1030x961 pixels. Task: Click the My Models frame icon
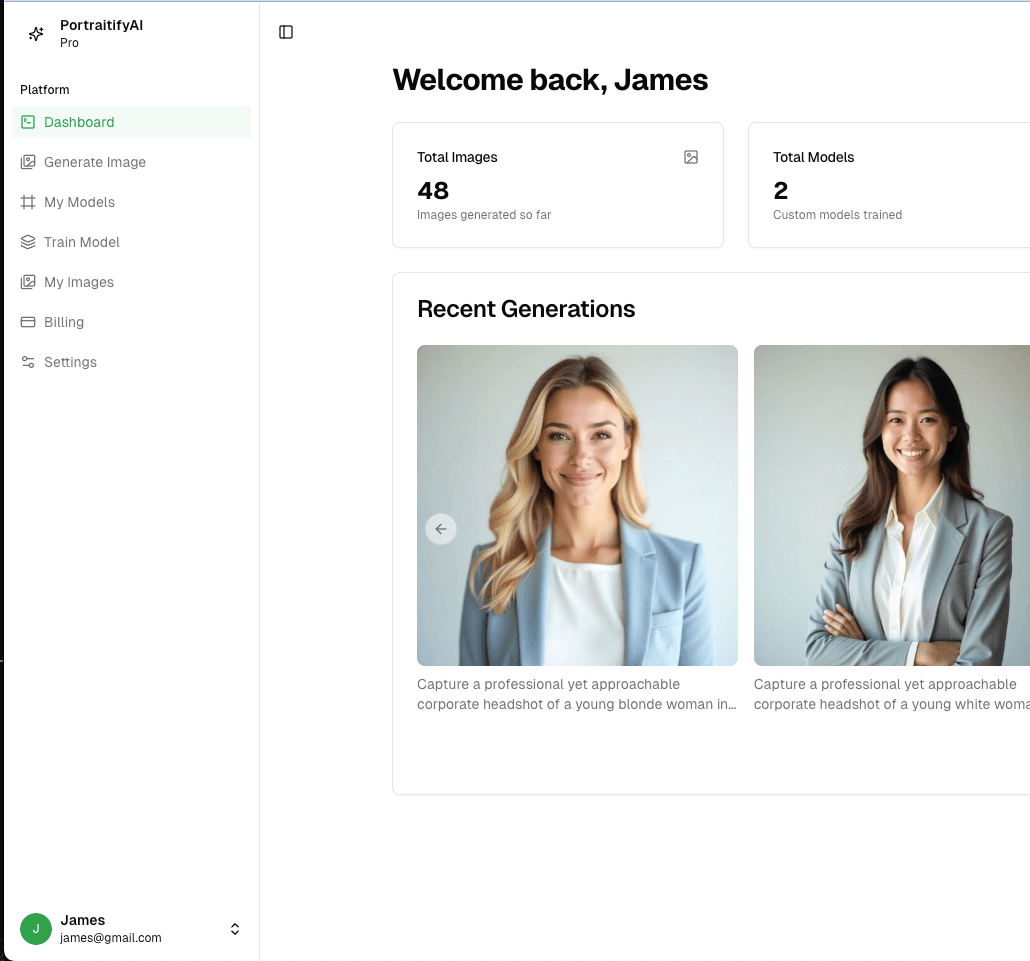[28, 202]
